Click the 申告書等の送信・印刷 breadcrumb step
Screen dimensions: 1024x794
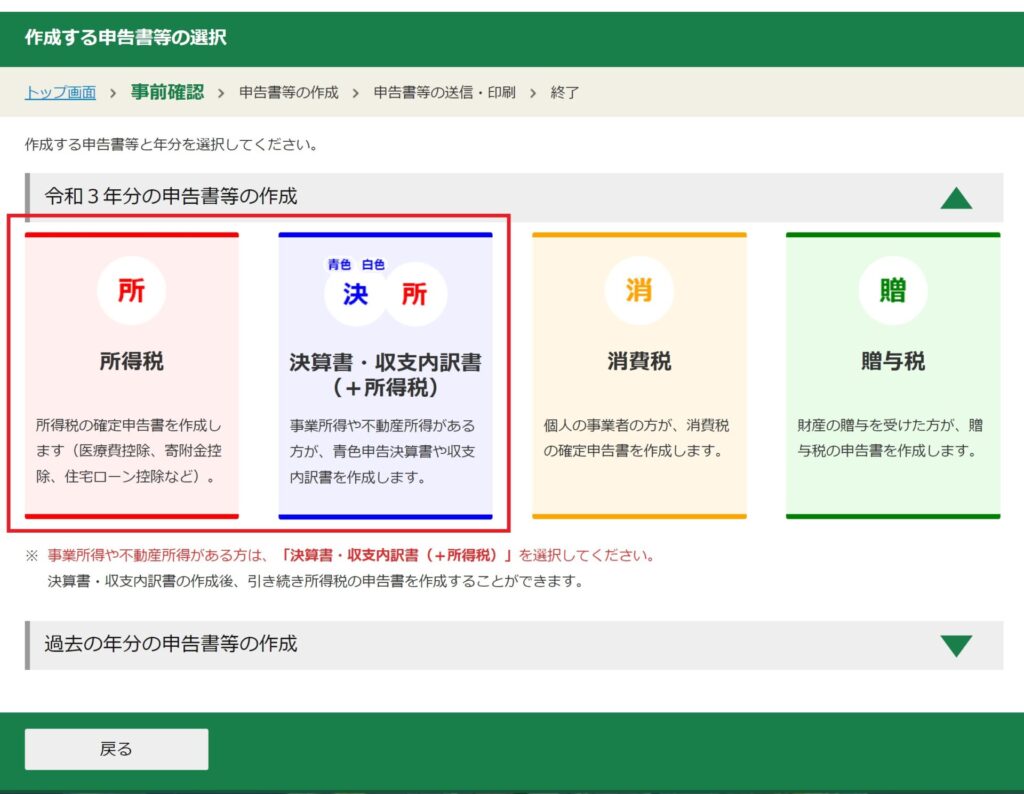click(444, 93)
